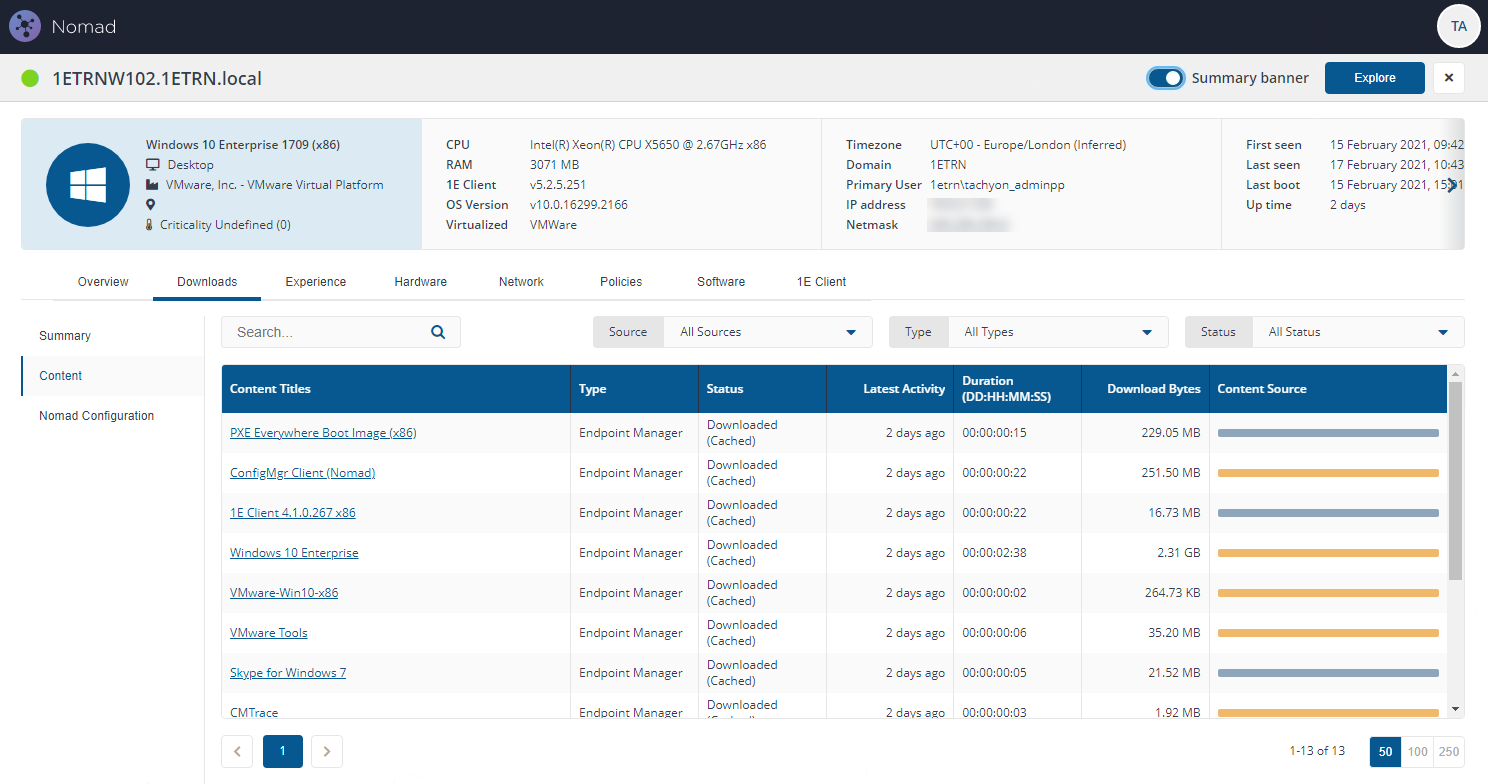Click the 1-13 of 13 results count

click(x=1318, y=751)
